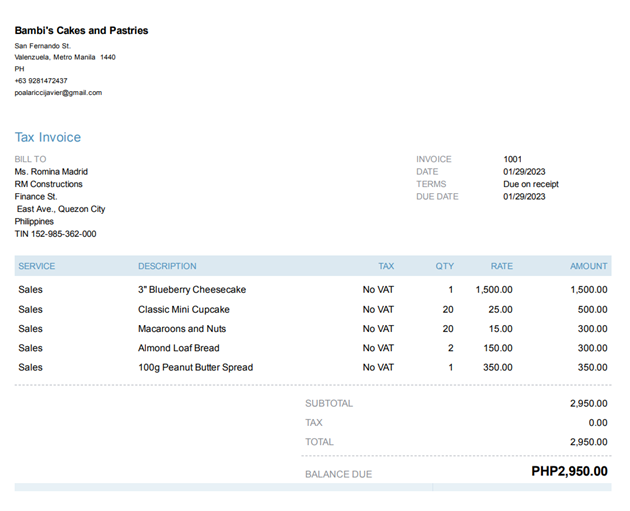The width and height of the screenshot is (630, 511).
Task: Select Macaroons and Nuts description
Action: click(182, 329)
